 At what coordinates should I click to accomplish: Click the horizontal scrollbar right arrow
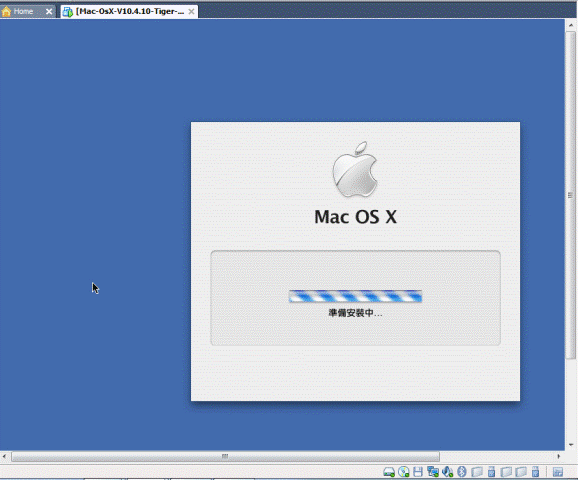[558, 456]
